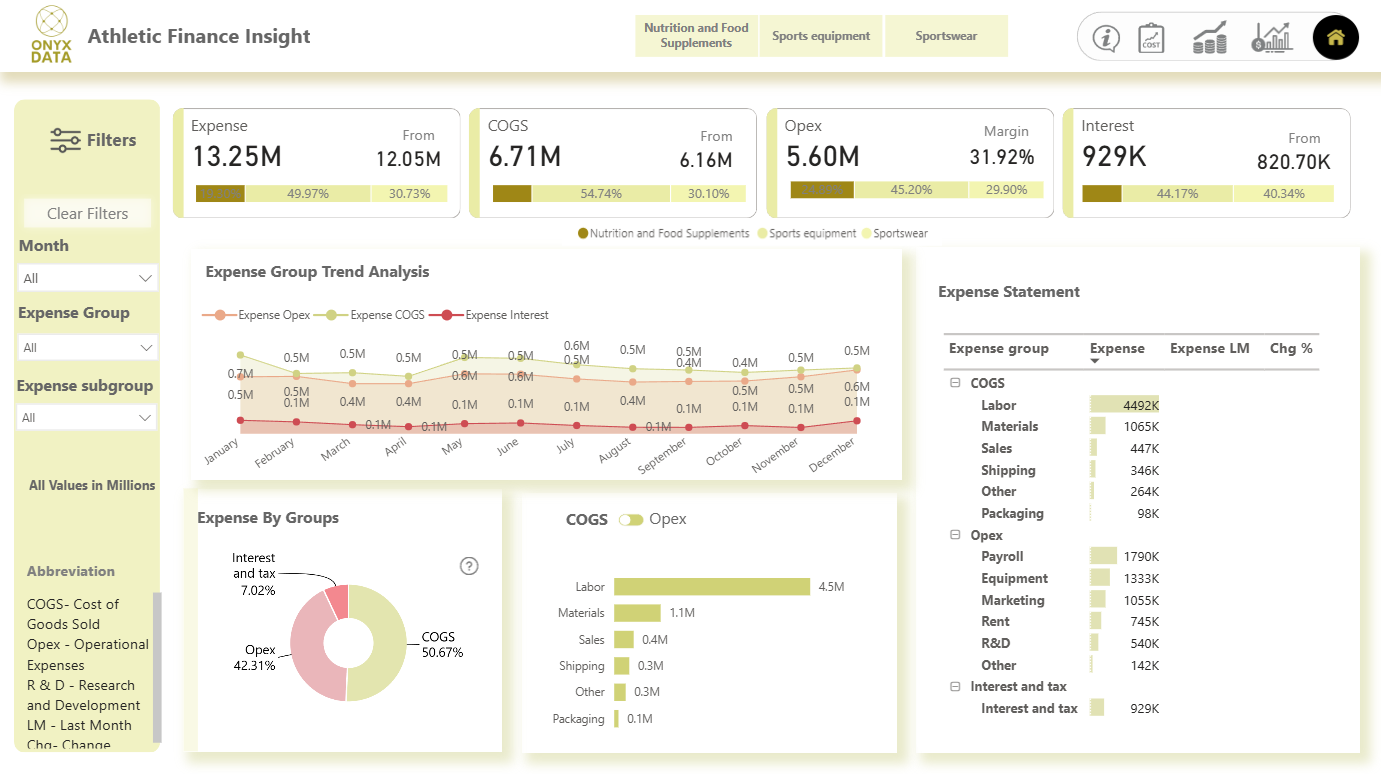
Task: Click the Filters sliders icon
Action: click(65, 140)
